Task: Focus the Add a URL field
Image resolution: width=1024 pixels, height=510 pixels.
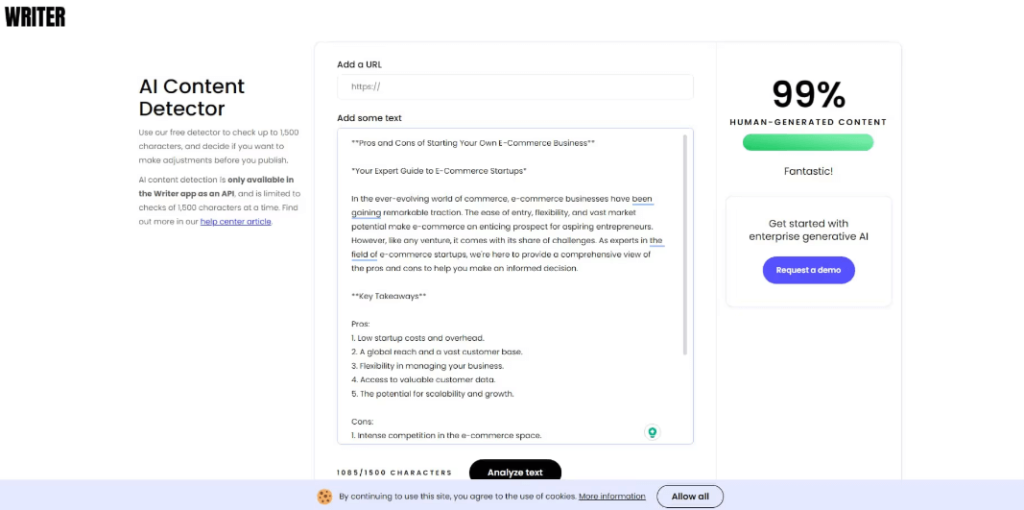Action: point(515,87)
